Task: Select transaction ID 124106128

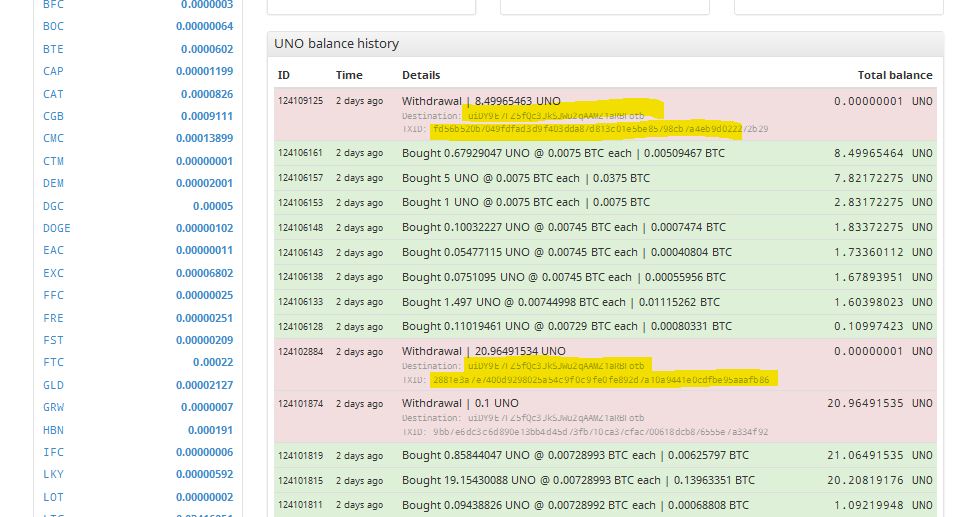Action: pyautogui.click(x=300, y=326)
